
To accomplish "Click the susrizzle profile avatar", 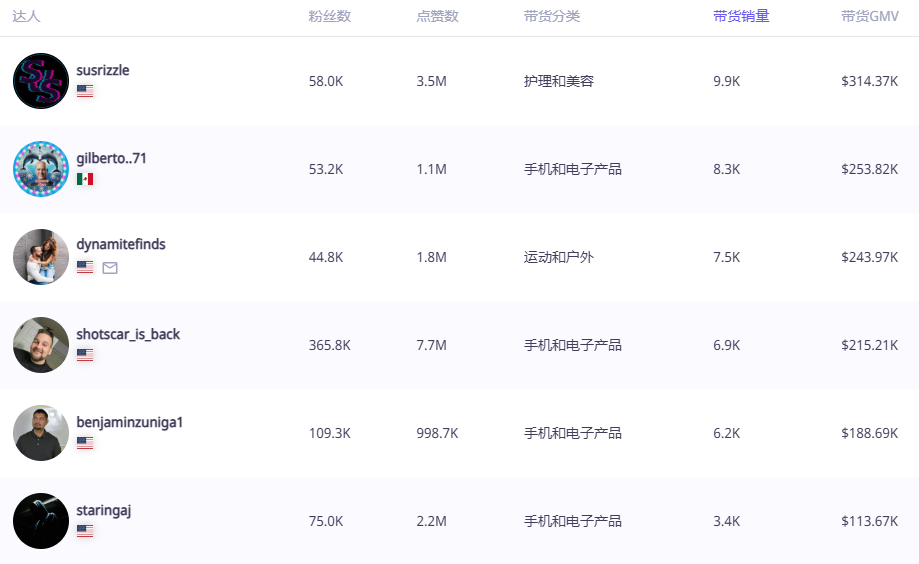I will point(41,81).
